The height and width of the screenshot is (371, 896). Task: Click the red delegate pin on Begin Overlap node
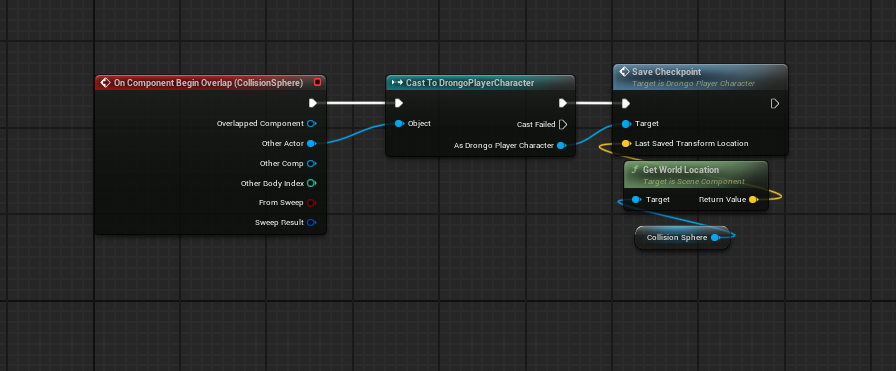(x=317, y=82)
